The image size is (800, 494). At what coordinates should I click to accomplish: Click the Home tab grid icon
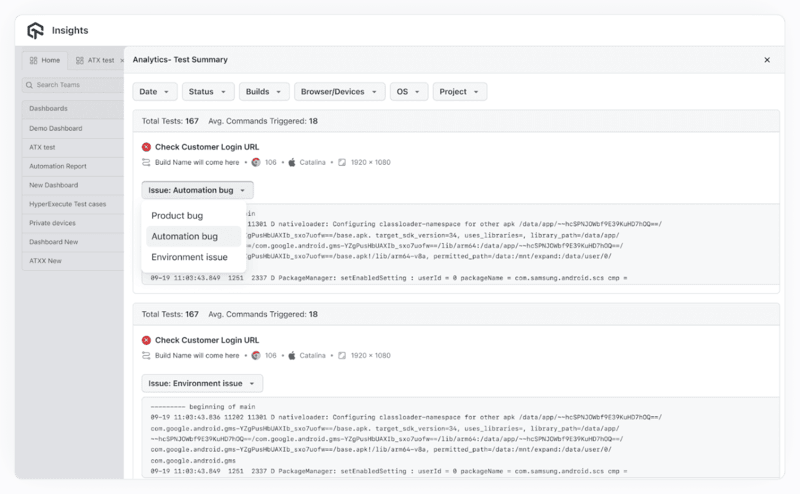(x=34, y=60)
